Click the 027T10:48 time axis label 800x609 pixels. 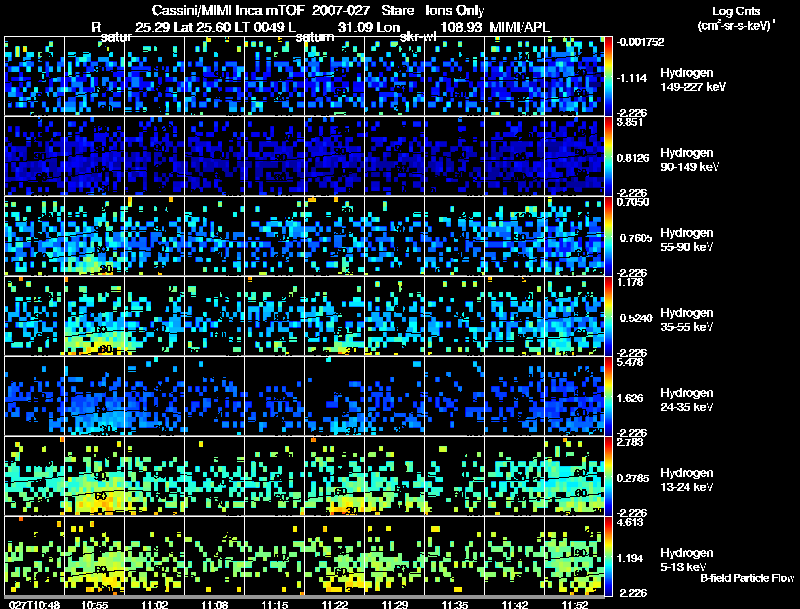coord(35,604)
